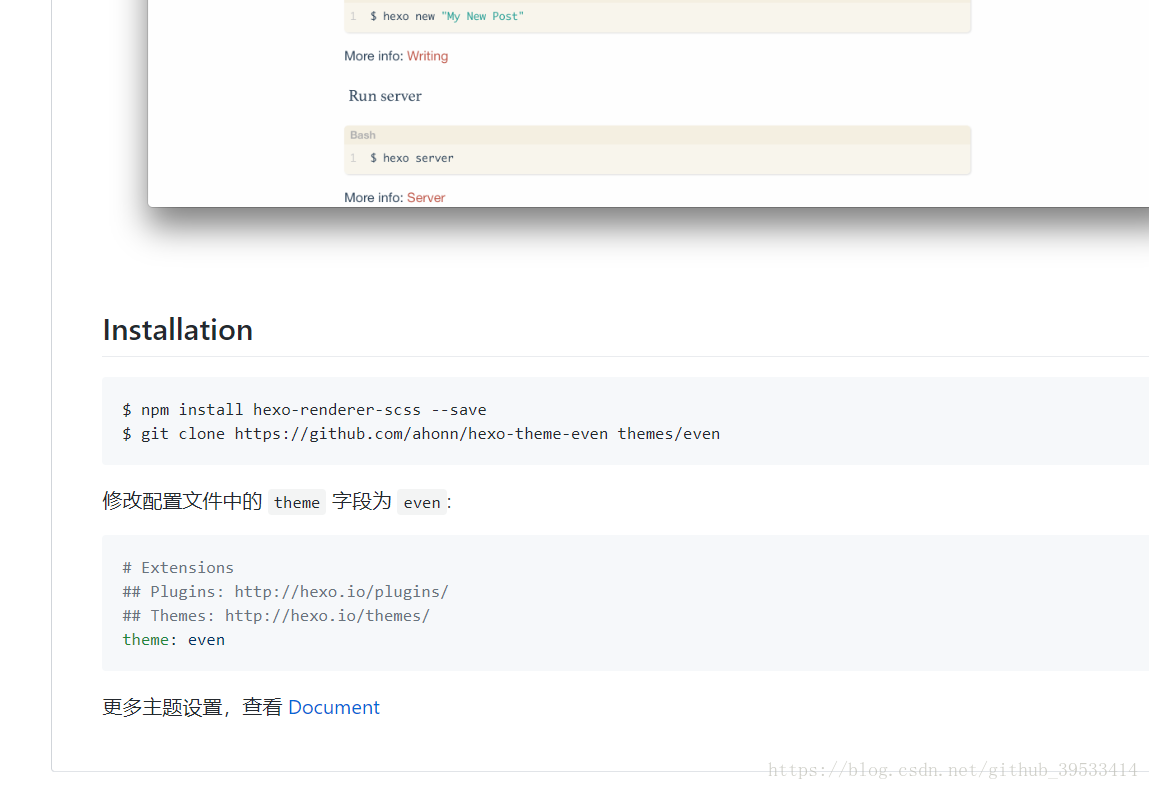
Task: Open the Document link
Action: click(x=333, y=707)
